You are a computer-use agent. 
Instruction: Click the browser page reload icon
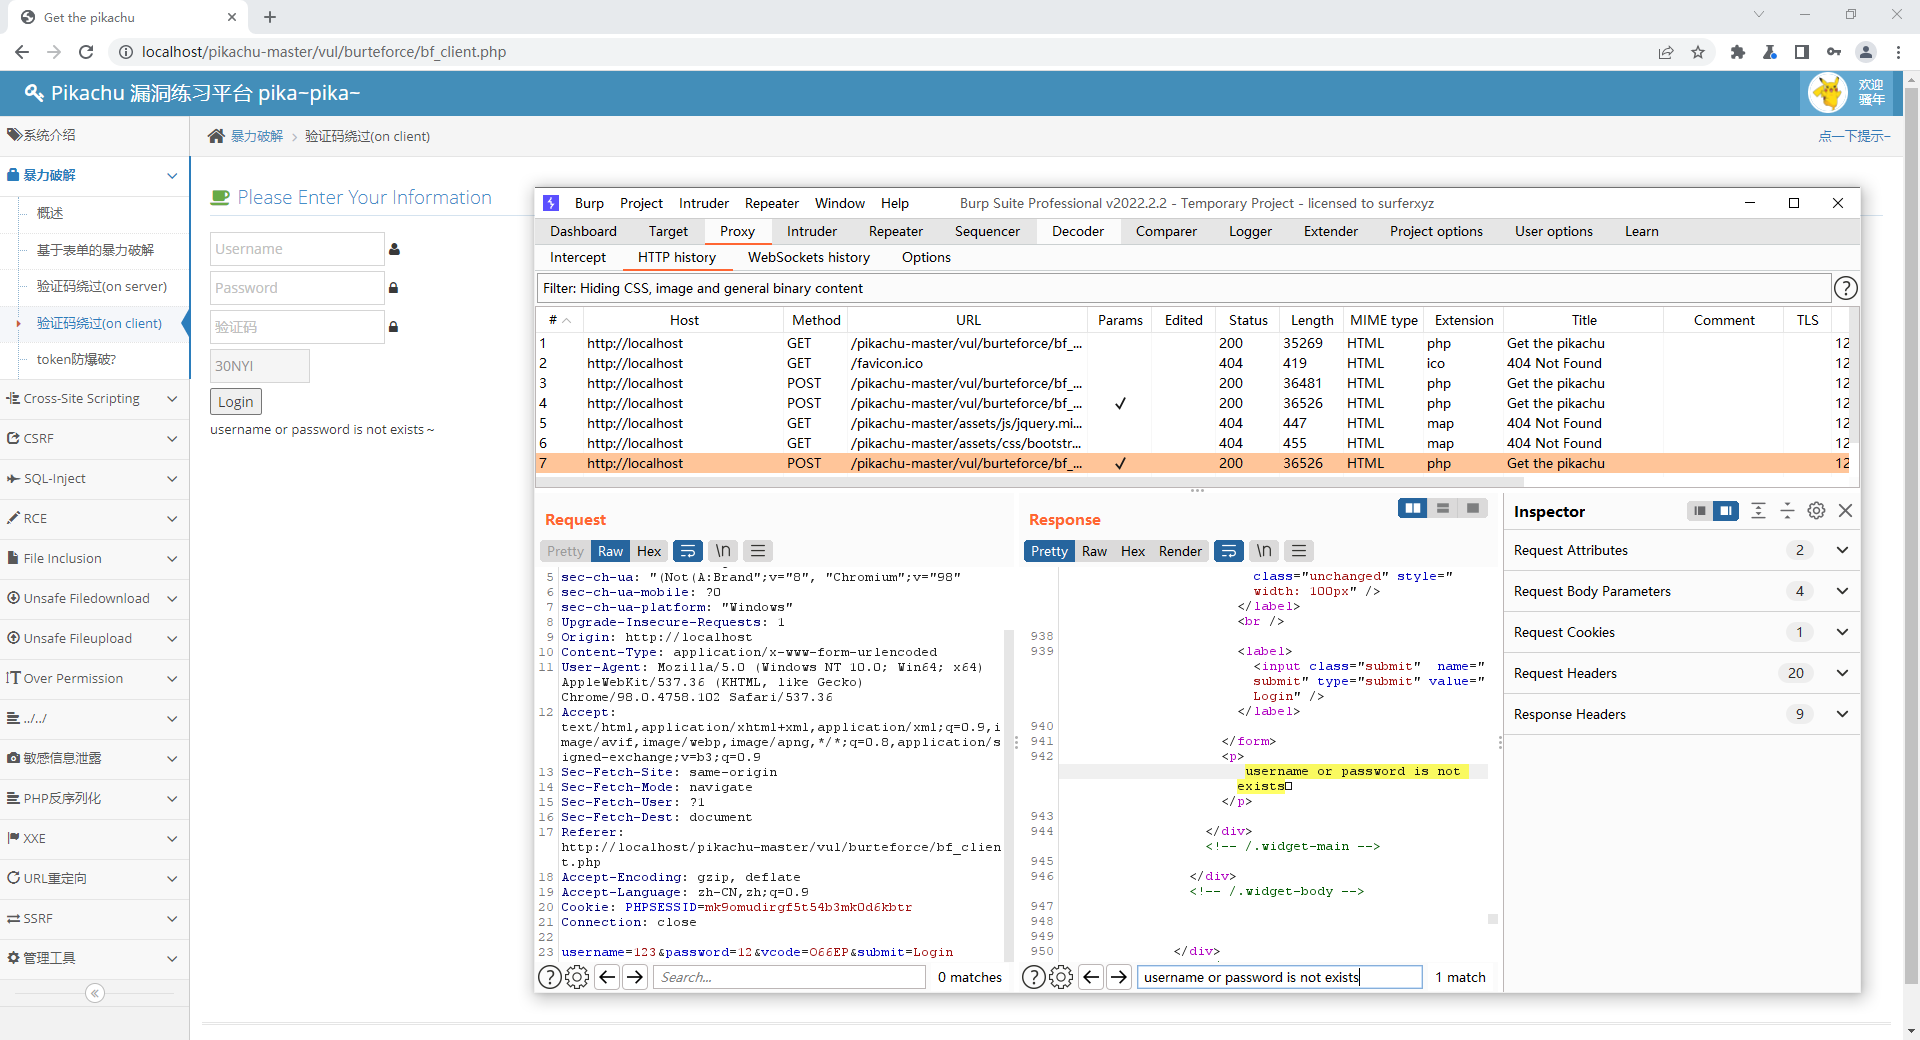[86, 52]
